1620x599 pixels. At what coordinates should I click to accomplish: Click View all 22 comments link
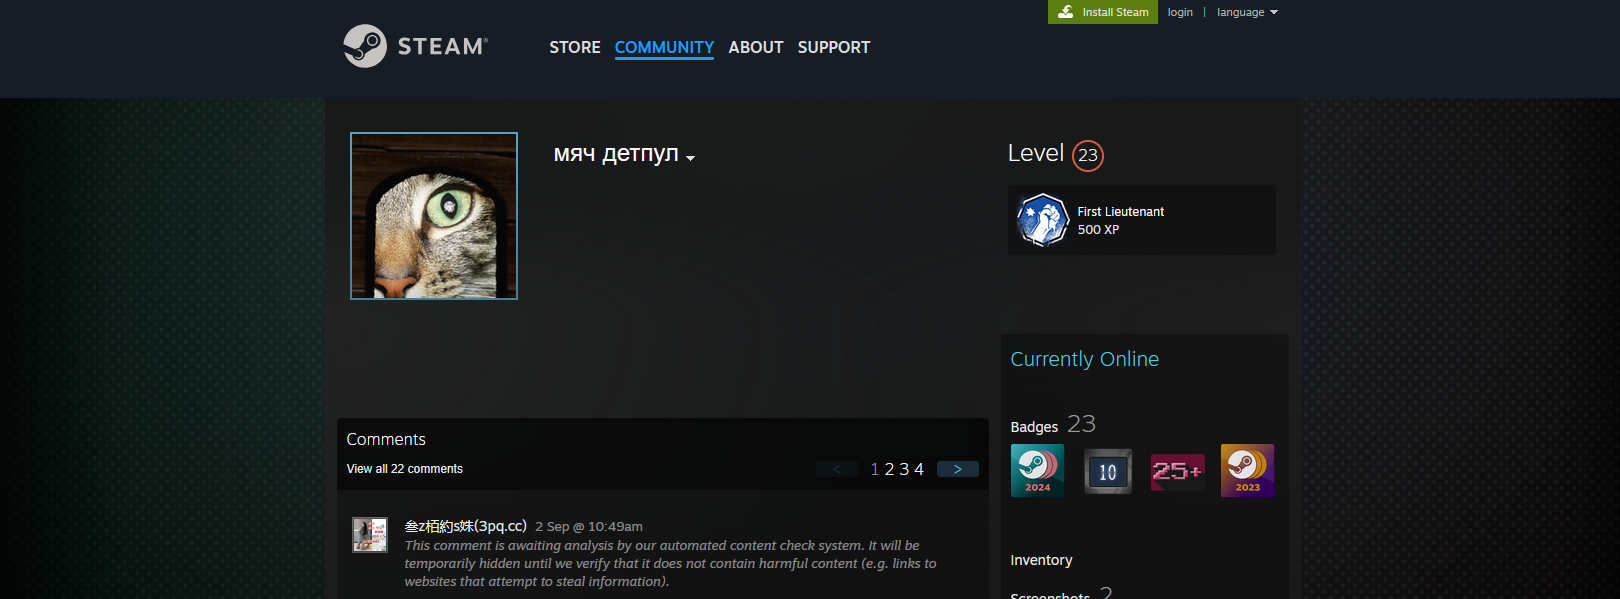(405, 469)
